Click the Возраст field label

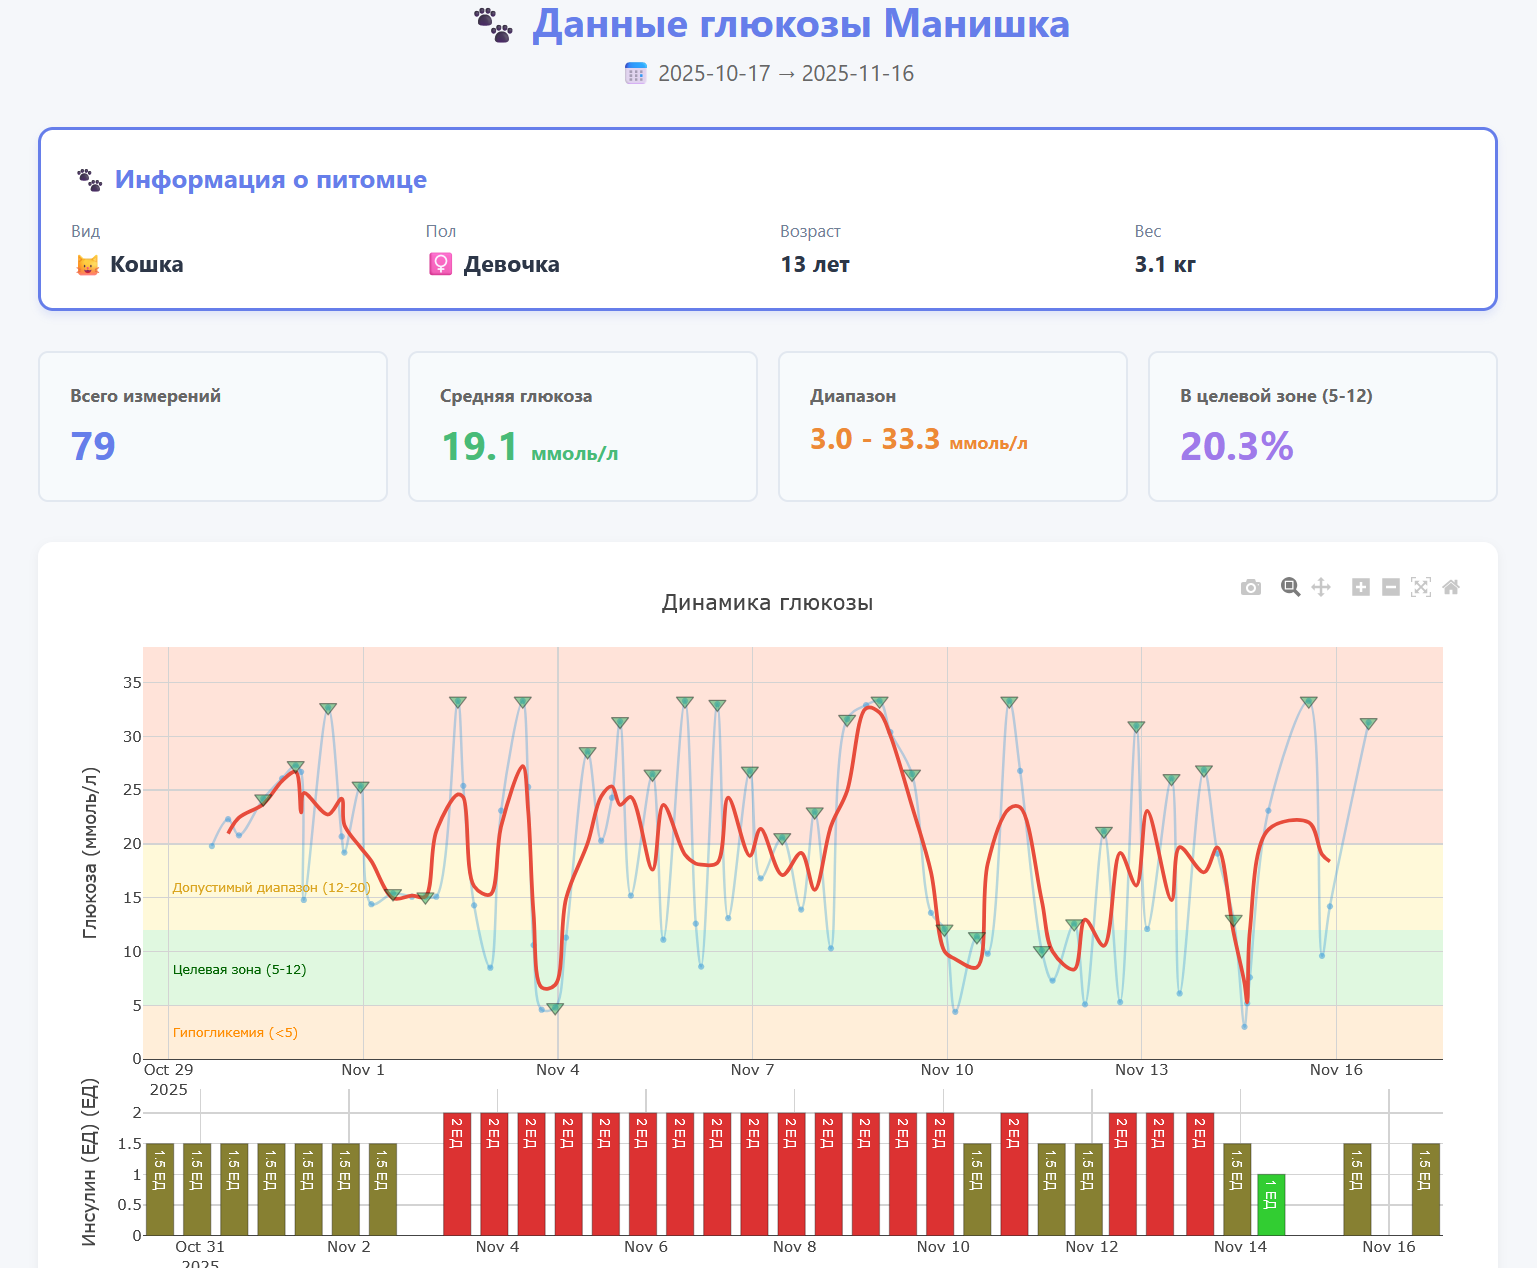(810, 231)
